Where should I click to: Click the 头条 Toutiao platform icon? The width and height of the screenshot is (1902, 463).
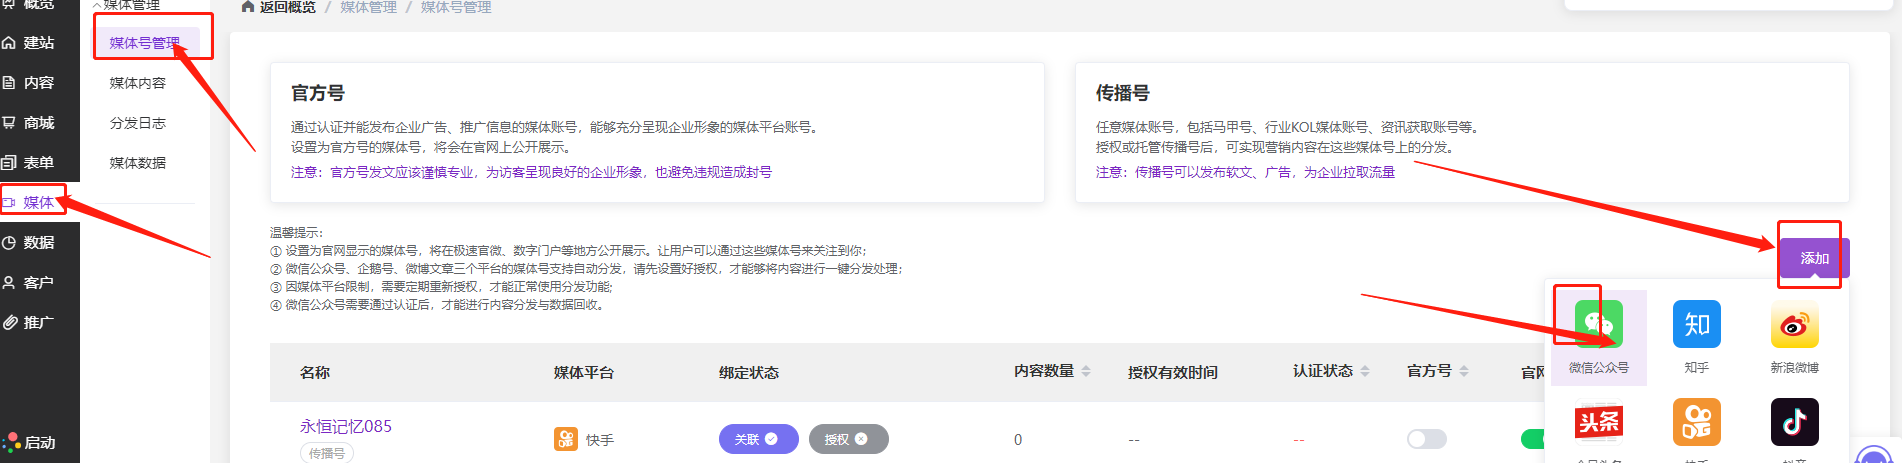pos(1598,422)
